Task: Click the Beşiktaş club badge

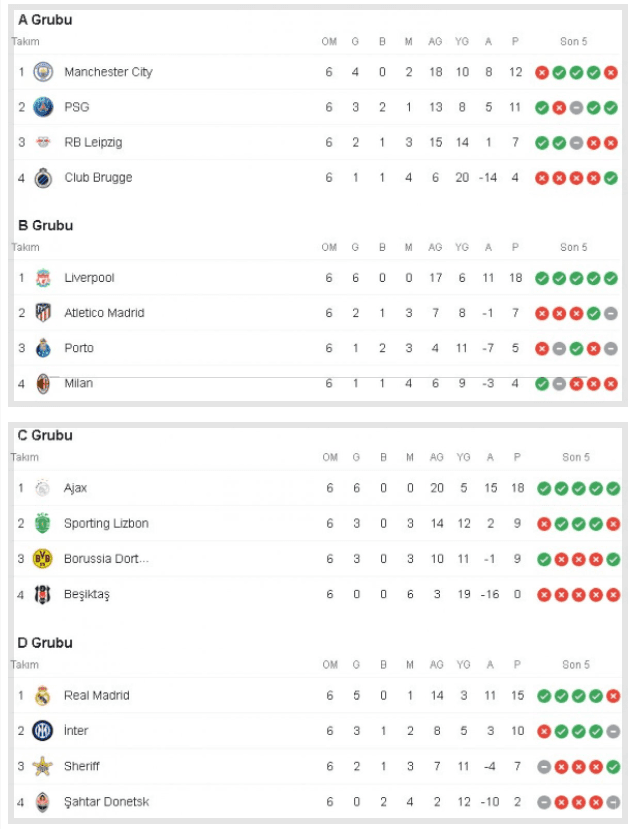Action: point(43,594)
